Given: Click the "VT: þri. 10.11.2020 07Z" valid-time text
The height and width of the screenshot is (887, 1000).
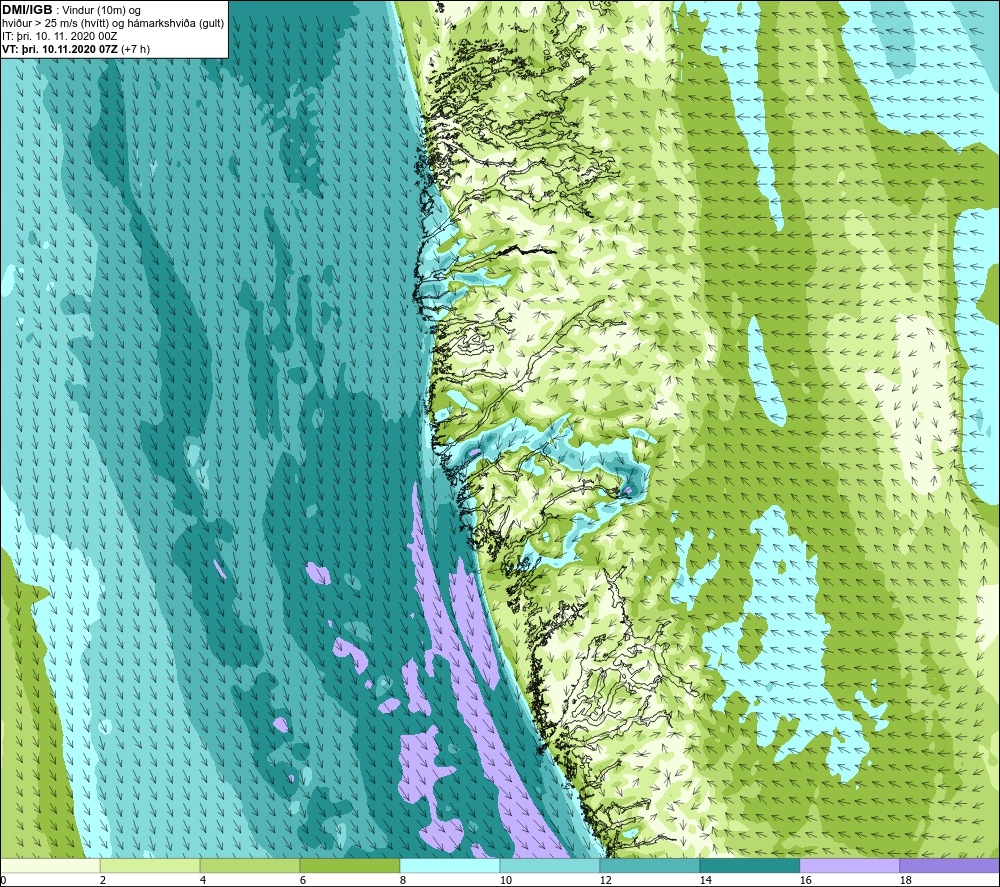Looking at the screenshot, I should coord(59,49).
